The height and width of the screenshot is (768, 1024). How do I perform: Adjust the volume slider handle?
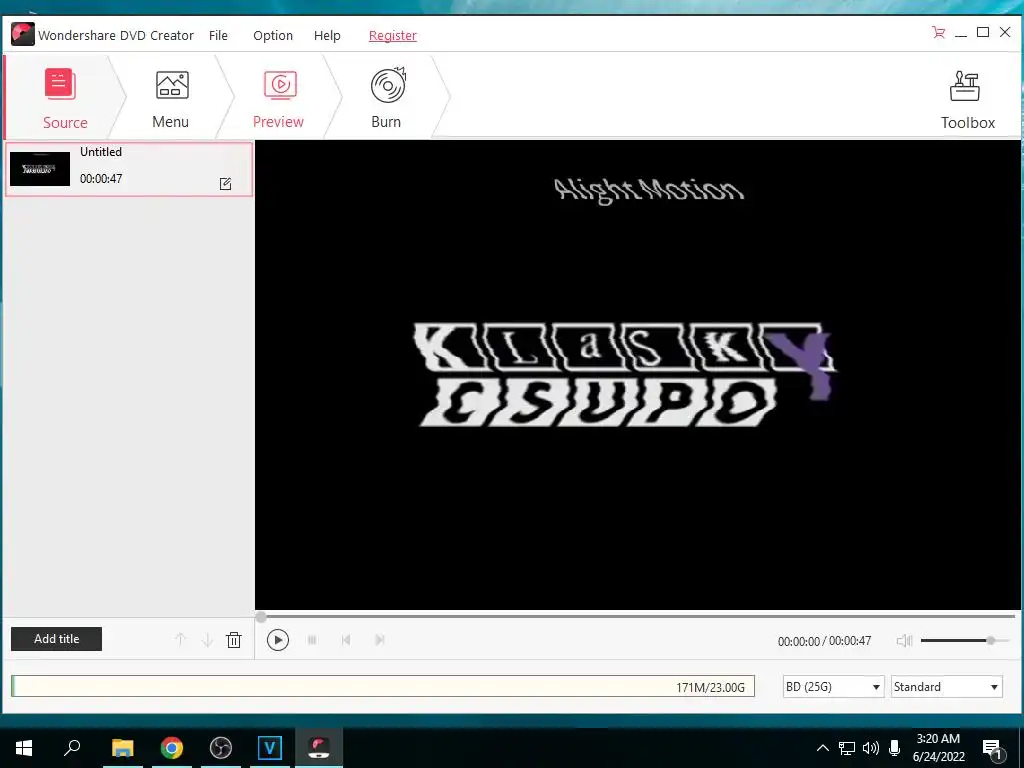[x=991, y=641]
